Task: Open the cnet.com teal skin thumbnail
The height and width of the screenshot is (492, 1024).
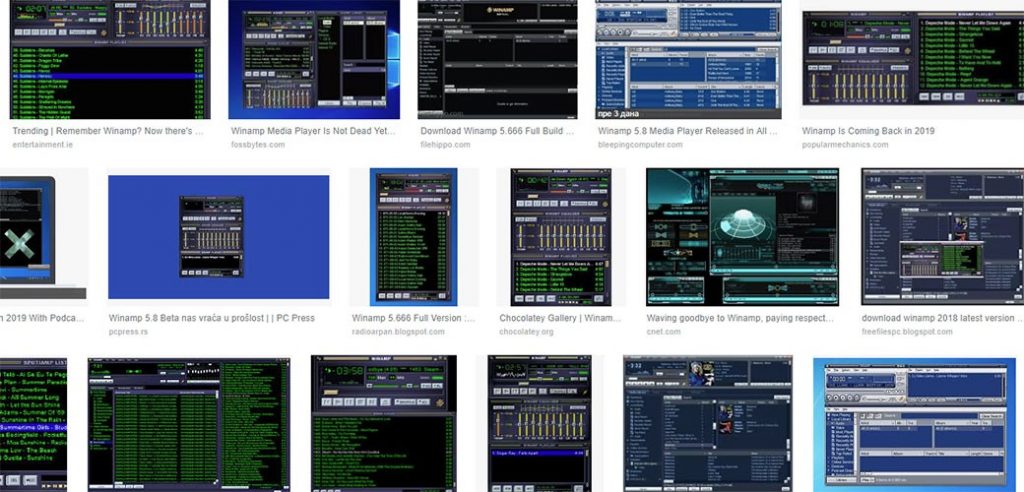Action: [743, 237]
